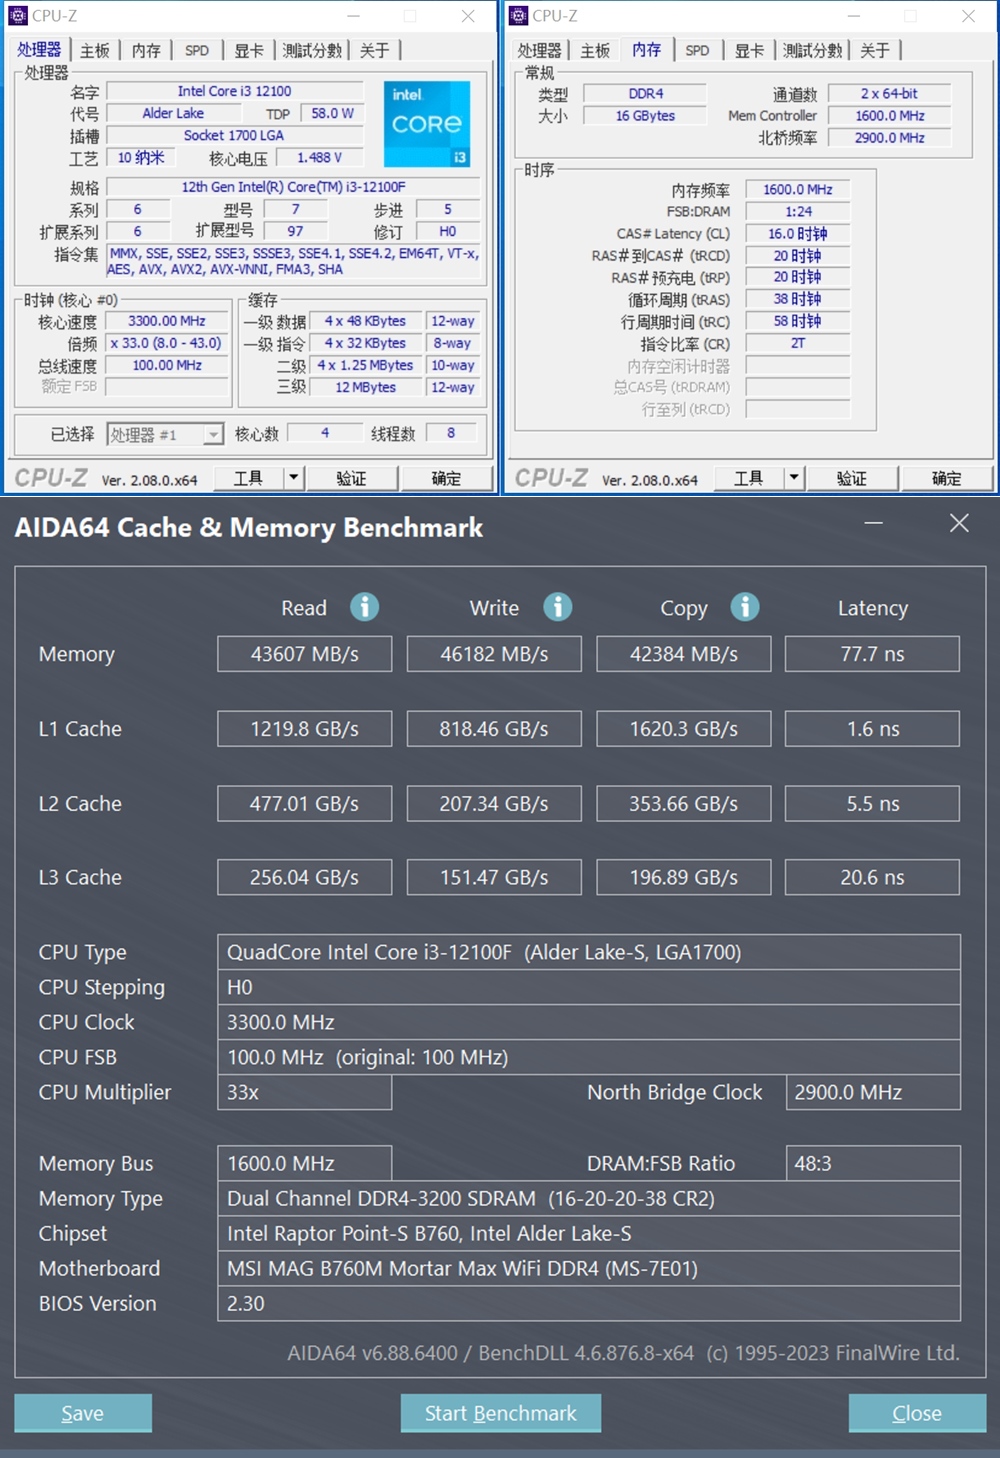
Task: Open the 处理器 #1 selection dropdown
Action: coord(165,434)
